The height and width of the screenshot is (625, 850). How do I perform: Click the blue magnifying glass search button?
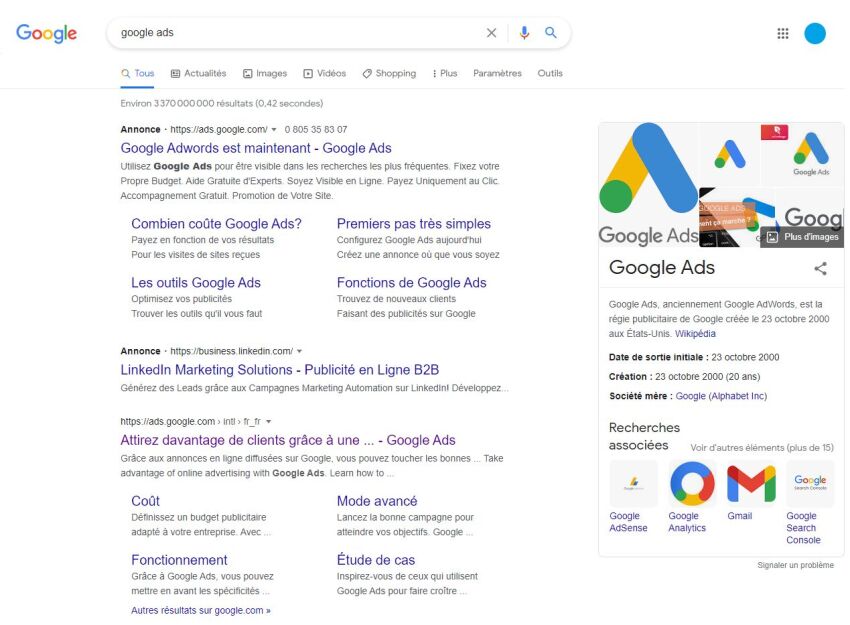pyautogui.click(x=551, y=33)
